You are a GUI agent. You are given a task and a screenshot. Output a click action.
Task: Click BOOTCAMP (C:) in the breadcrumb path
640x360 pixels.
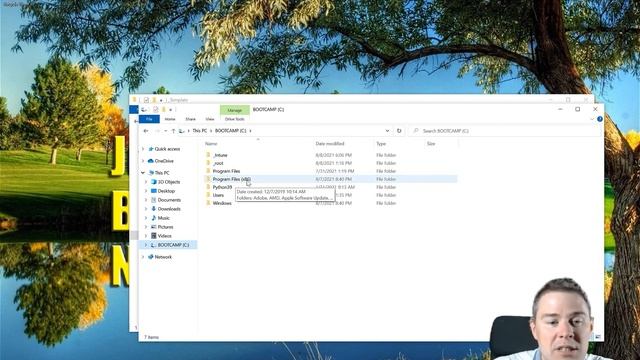click(x=231, y=131)
